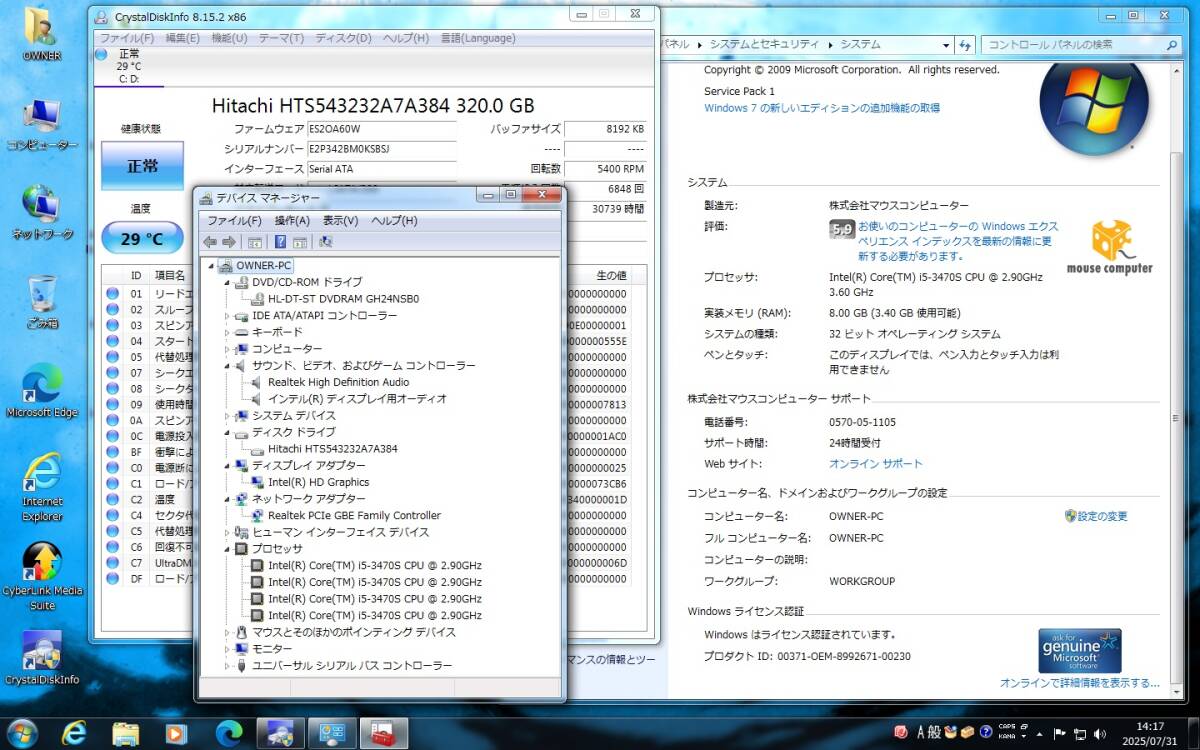The image size is (1200, 750).
Task: Open Internet Explorer from taskbar
Action: (x=73, y=733)
